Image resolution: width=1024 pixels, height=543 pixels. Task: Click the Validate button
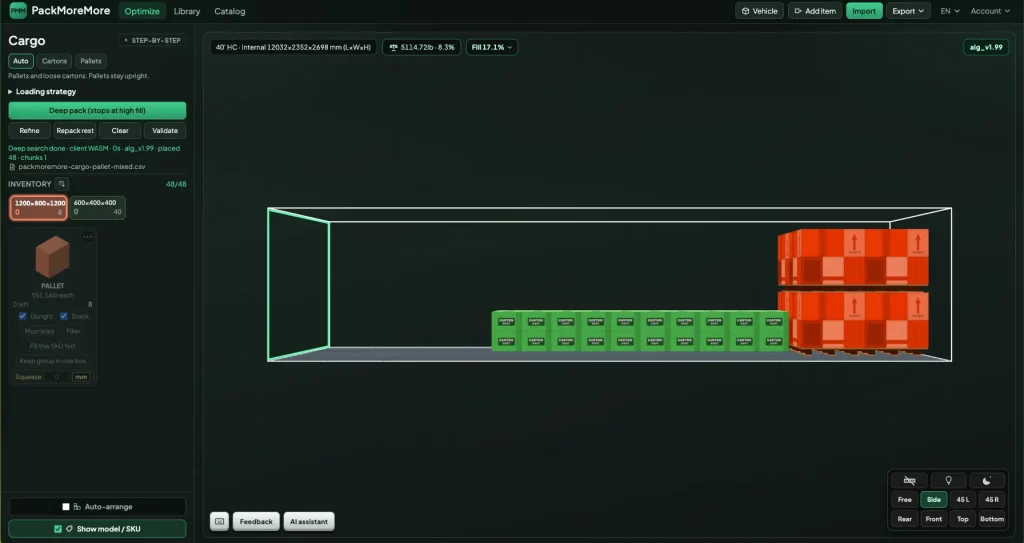click(165, 131)
